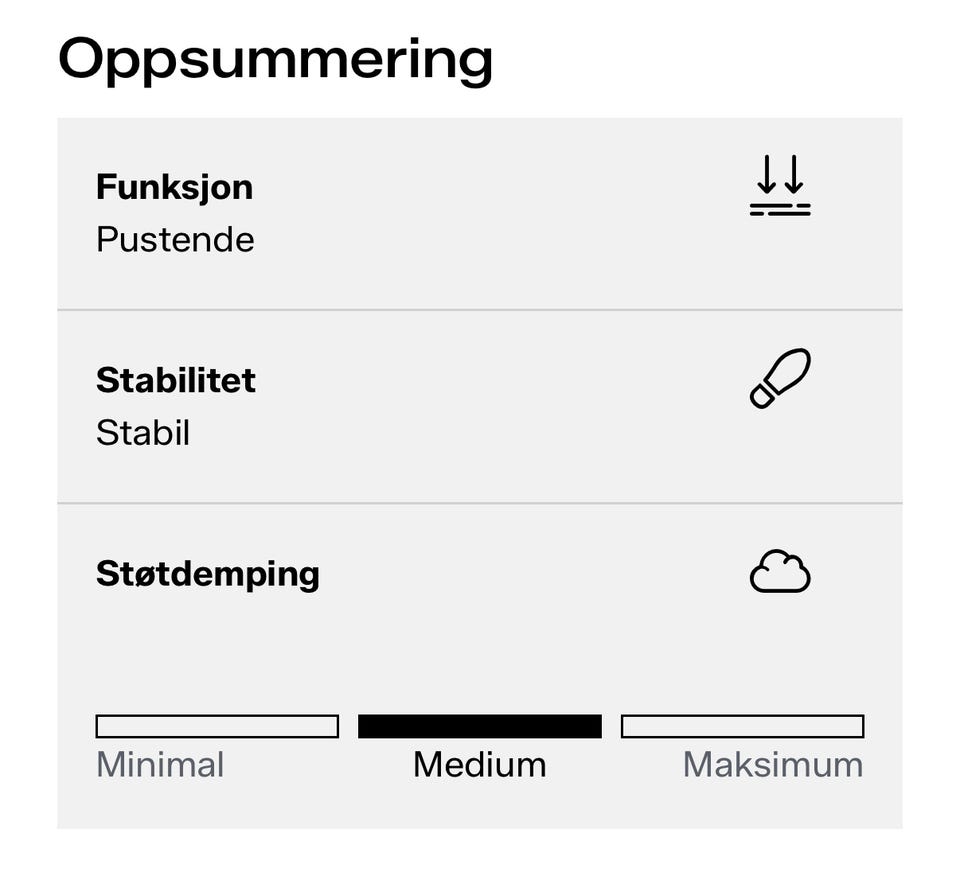Click the divider below Stabilitet row
This screenshot has height=880, width=960.
point(480,503)
